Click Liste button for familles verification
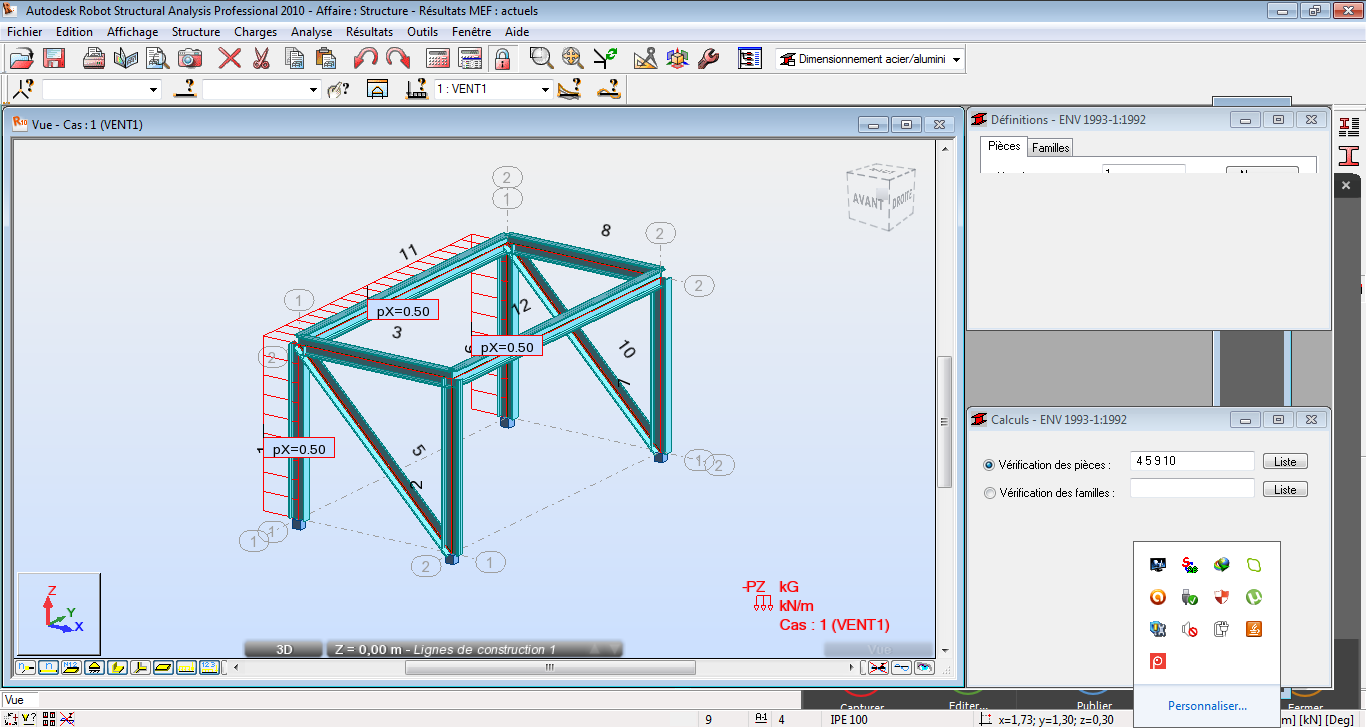 (x=1285, y=489)
